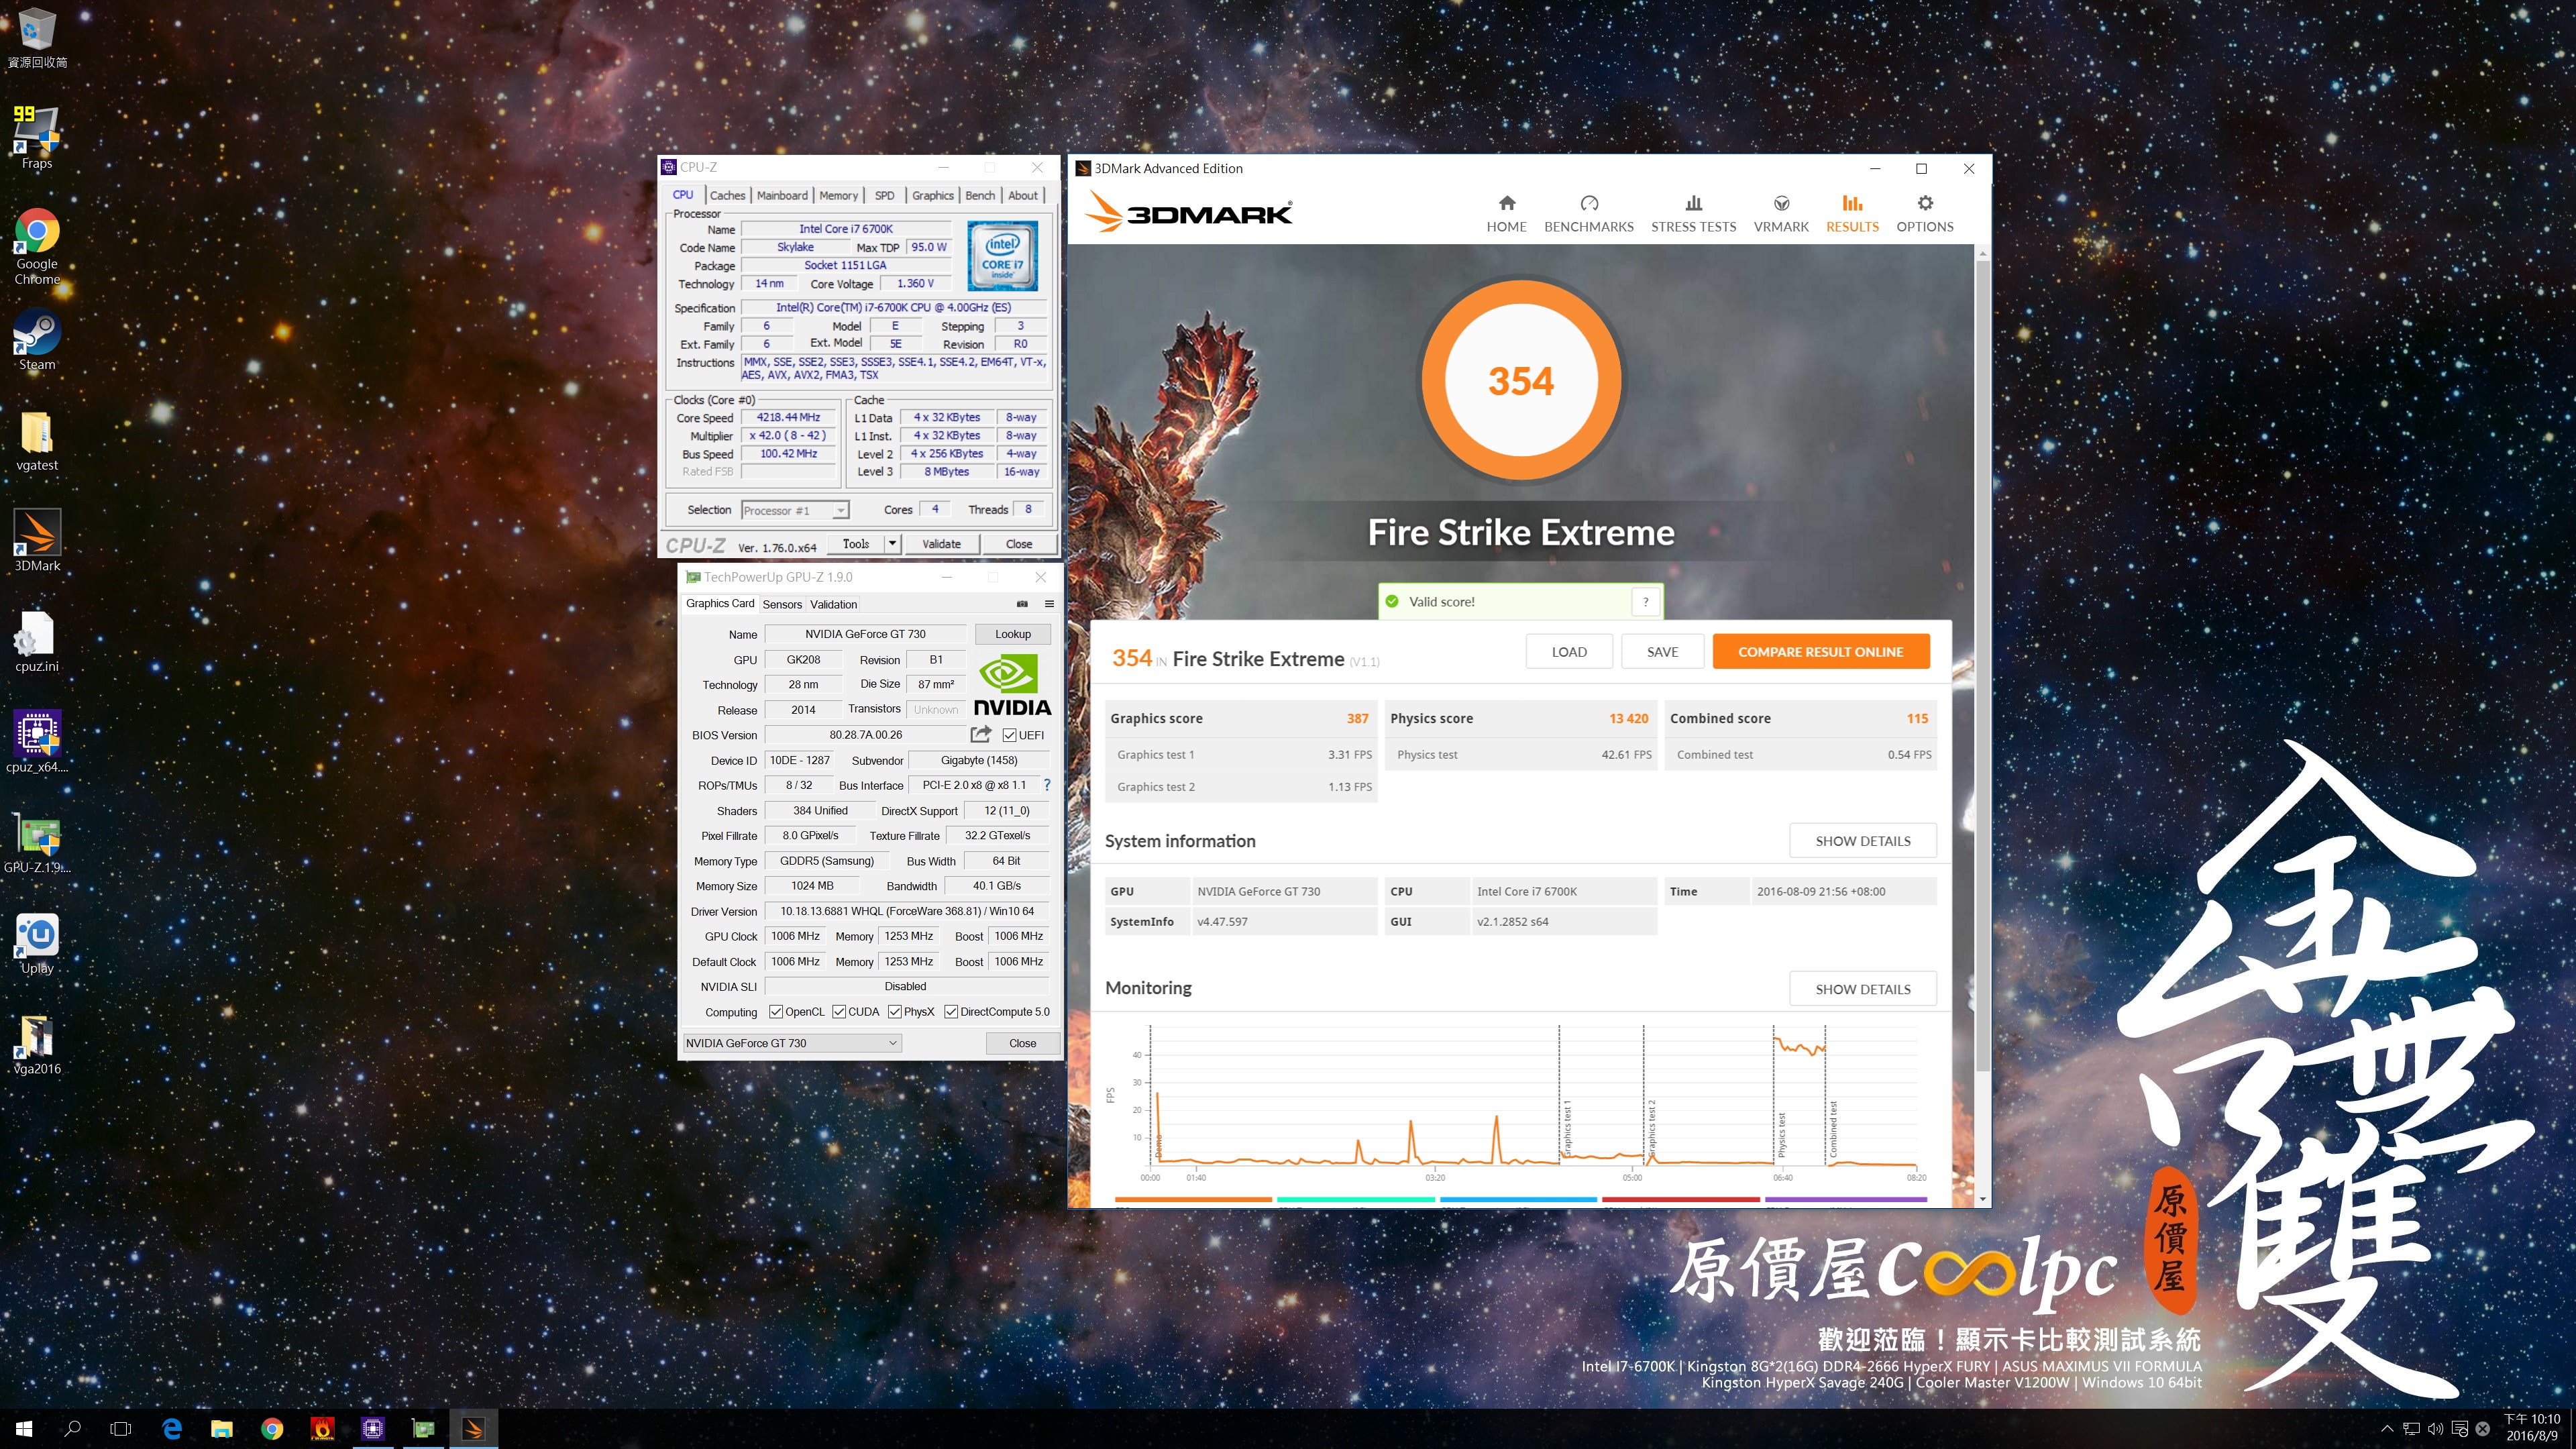The image size is (2576, 1449).
Task: Switch to SPD tab in CPU-Z
Action: point(884,195)
